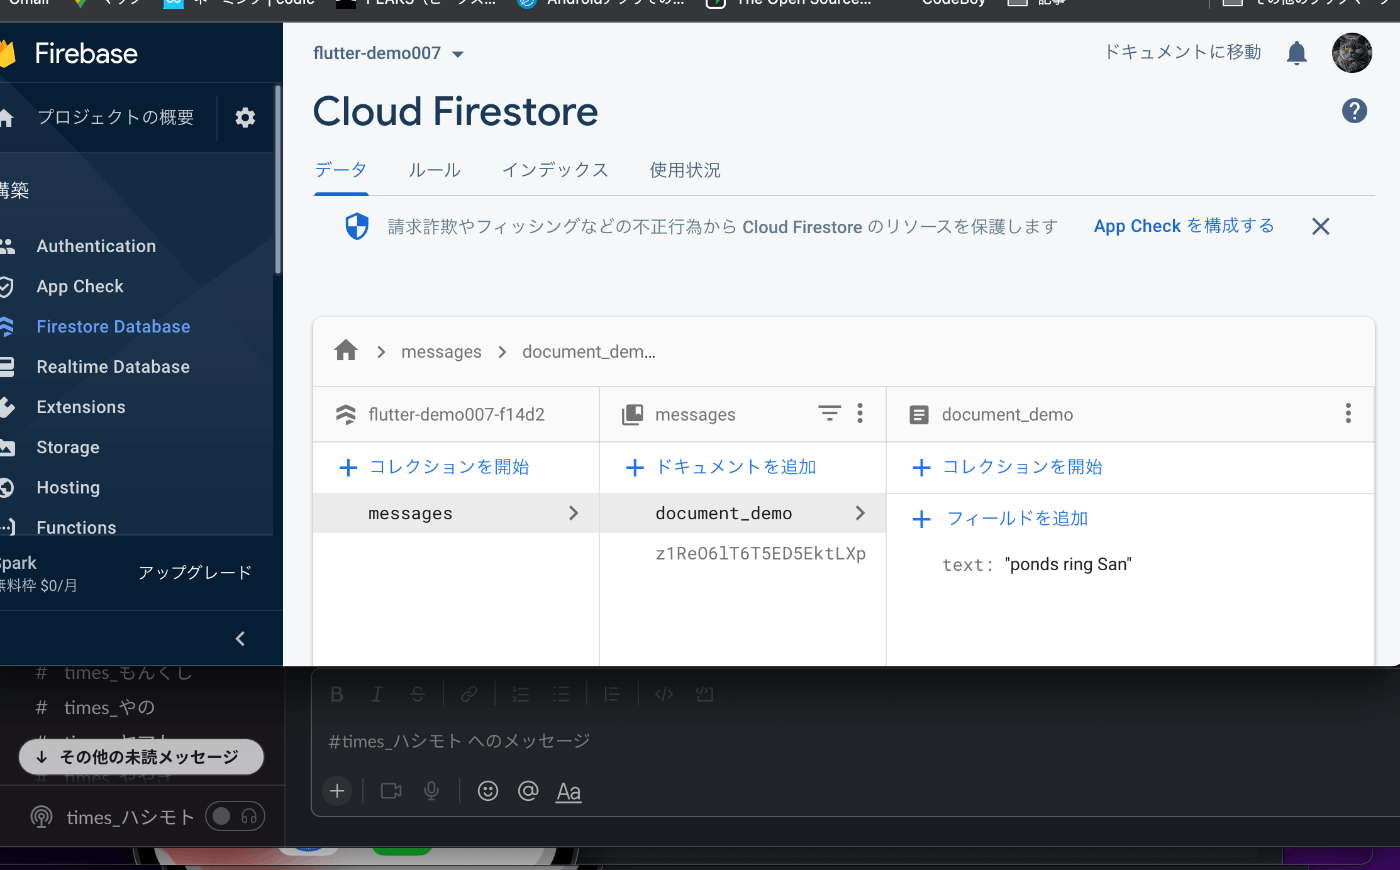The height and width of the screenshot is (870, 1400).
Task: Click the notifications bell icon
Action: 1297,53
